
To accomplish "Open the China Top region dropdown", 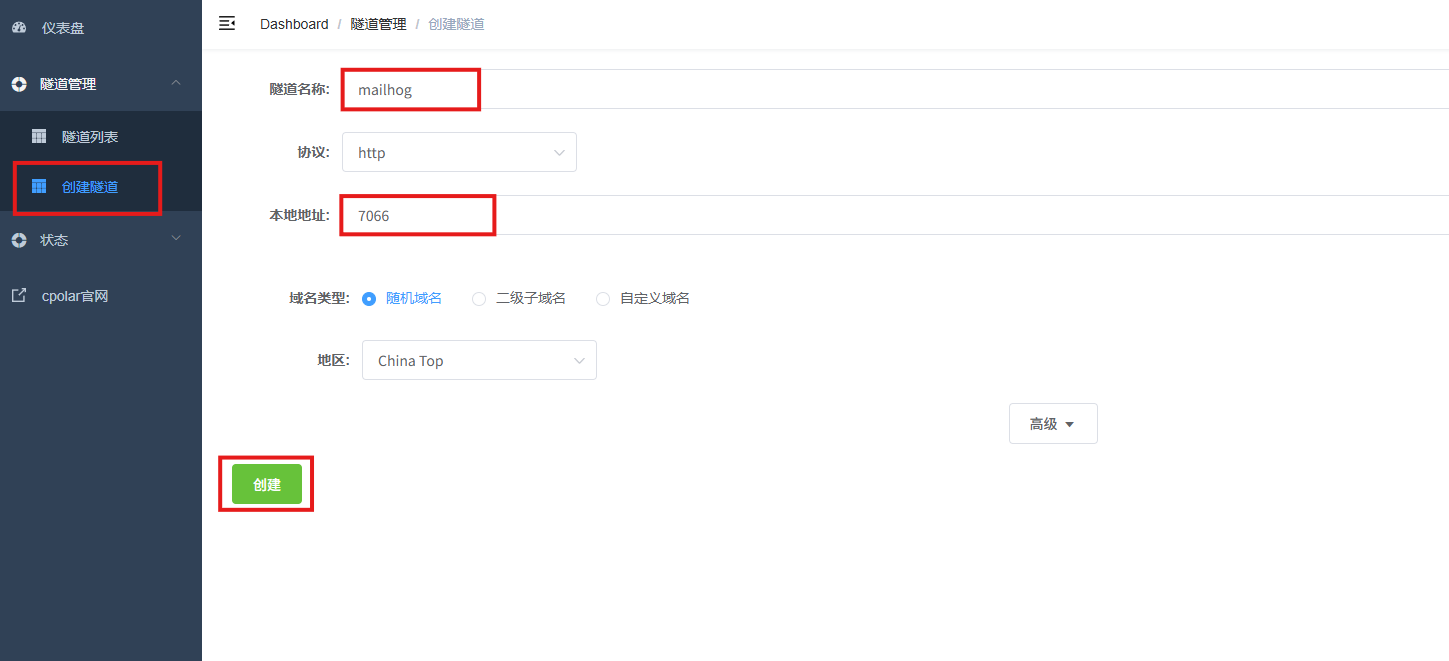I will pyautogui.click(x=479, y=361).
